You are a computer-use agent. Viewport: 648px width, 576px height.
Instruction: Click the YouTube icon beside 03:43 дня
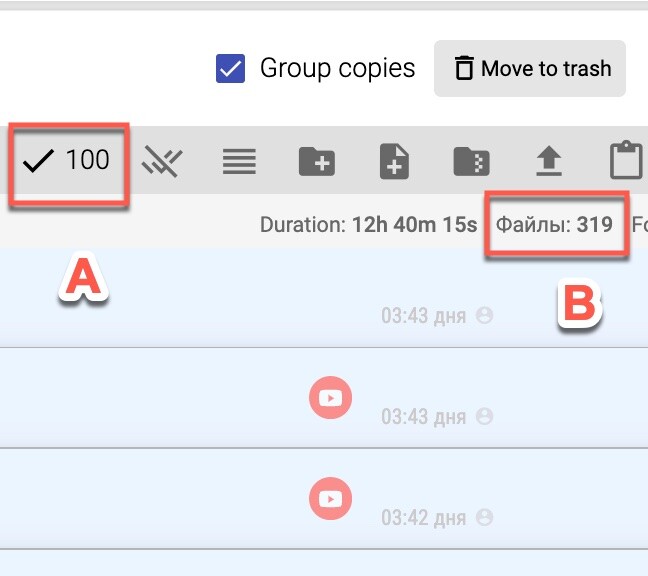tap(329, 399)
